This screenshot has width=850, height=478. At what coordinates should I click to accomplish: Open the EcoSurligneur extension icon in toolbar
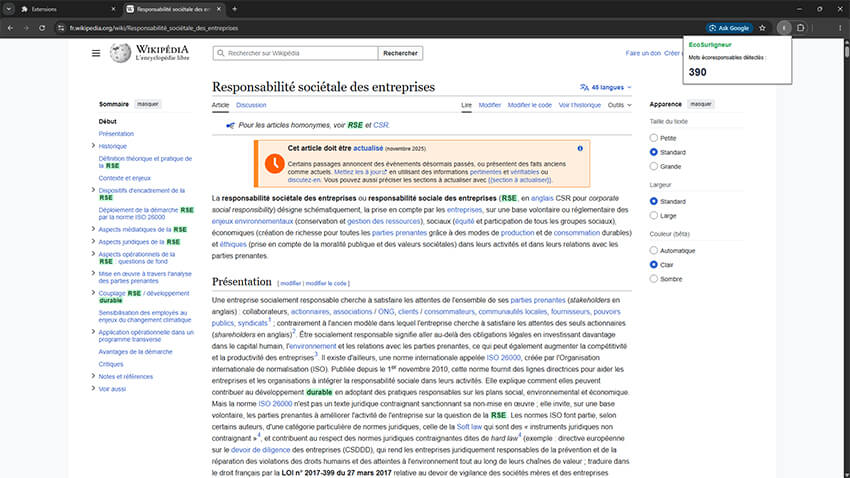tap(784, 28)
